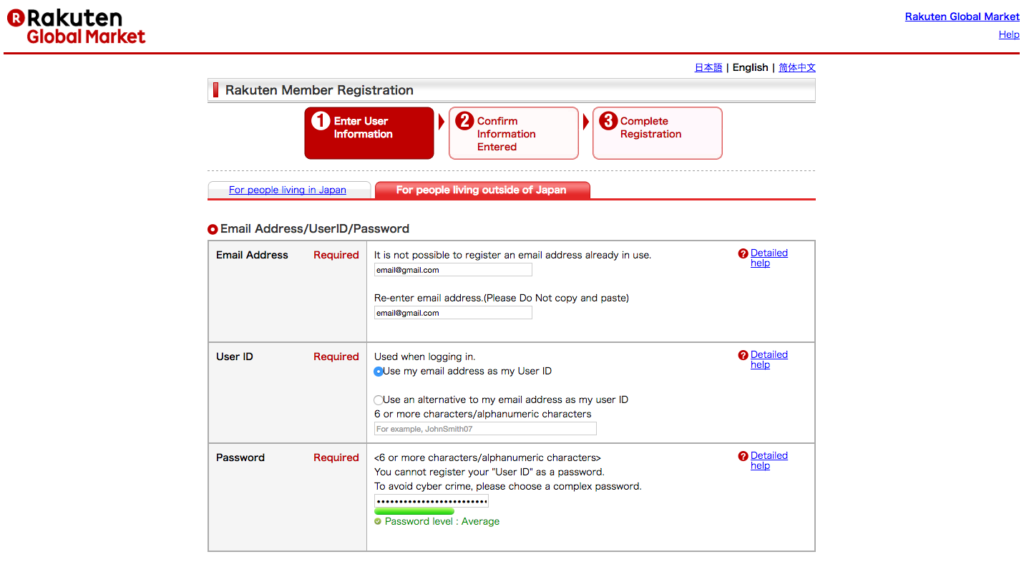Switch to For people living in Japan tab
The height and width of the screenshot is (562, 1024).
[x=287, y=190]
